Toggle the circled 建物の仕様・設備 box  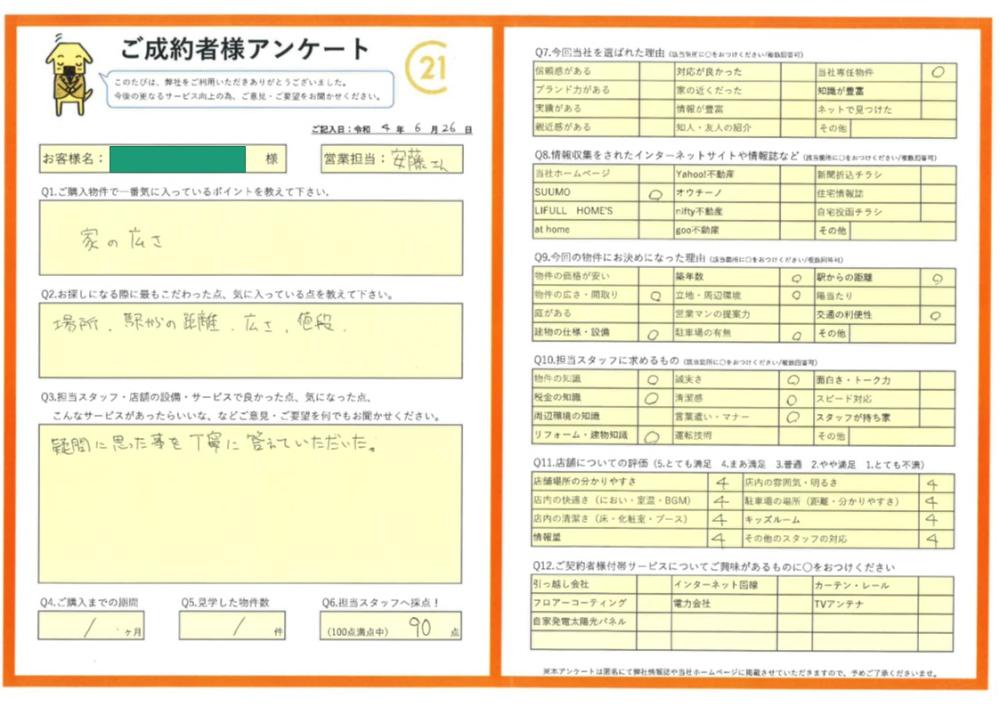point(656,333)
